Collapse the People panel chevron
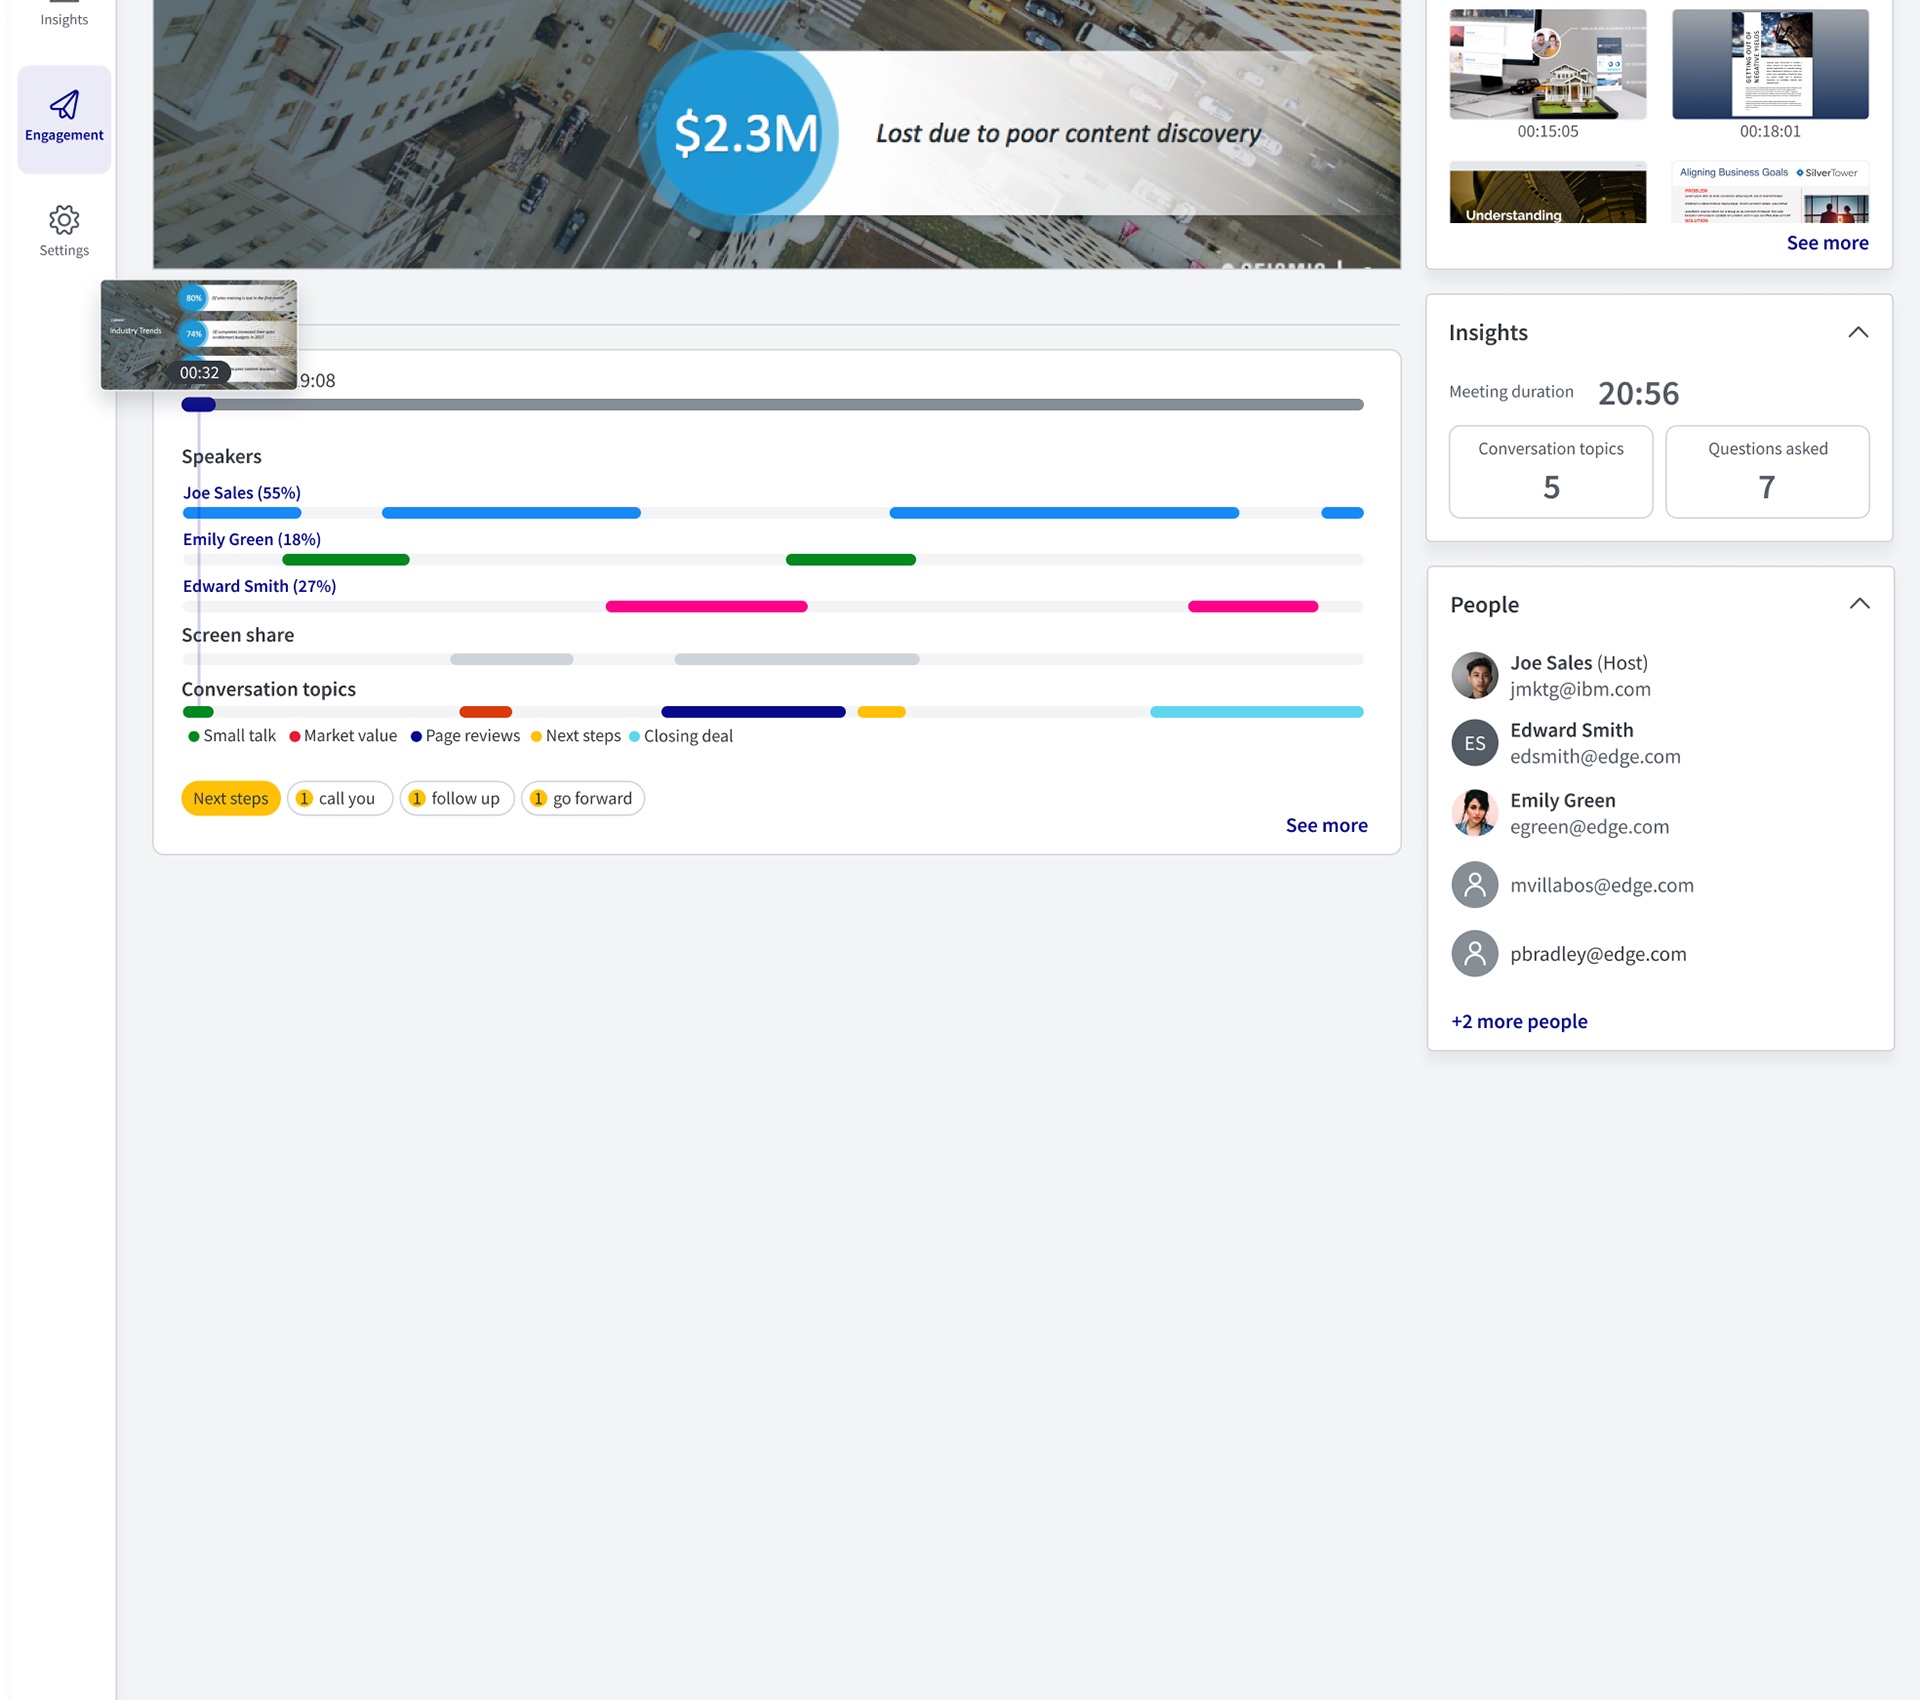Image resolution: width=1920 pixels, height=1700 pixels. 1859,604
